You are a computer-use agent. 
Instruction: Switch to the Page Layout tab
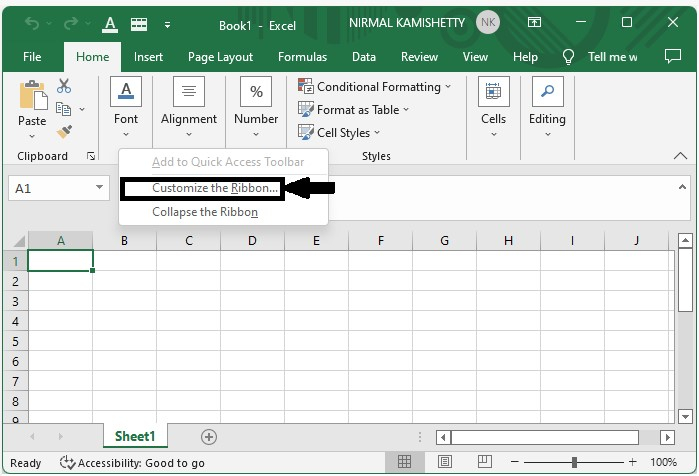(x=220, y=57)
